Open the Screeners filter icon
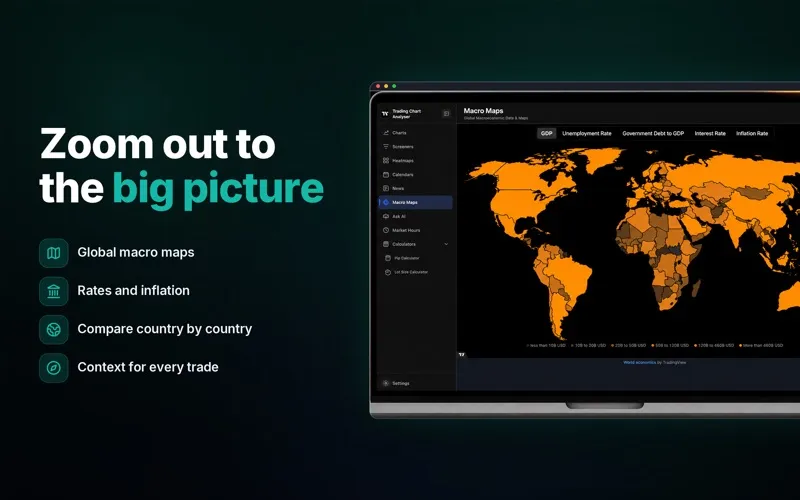This screenshot has width=800, height=500. pos(386,146)
